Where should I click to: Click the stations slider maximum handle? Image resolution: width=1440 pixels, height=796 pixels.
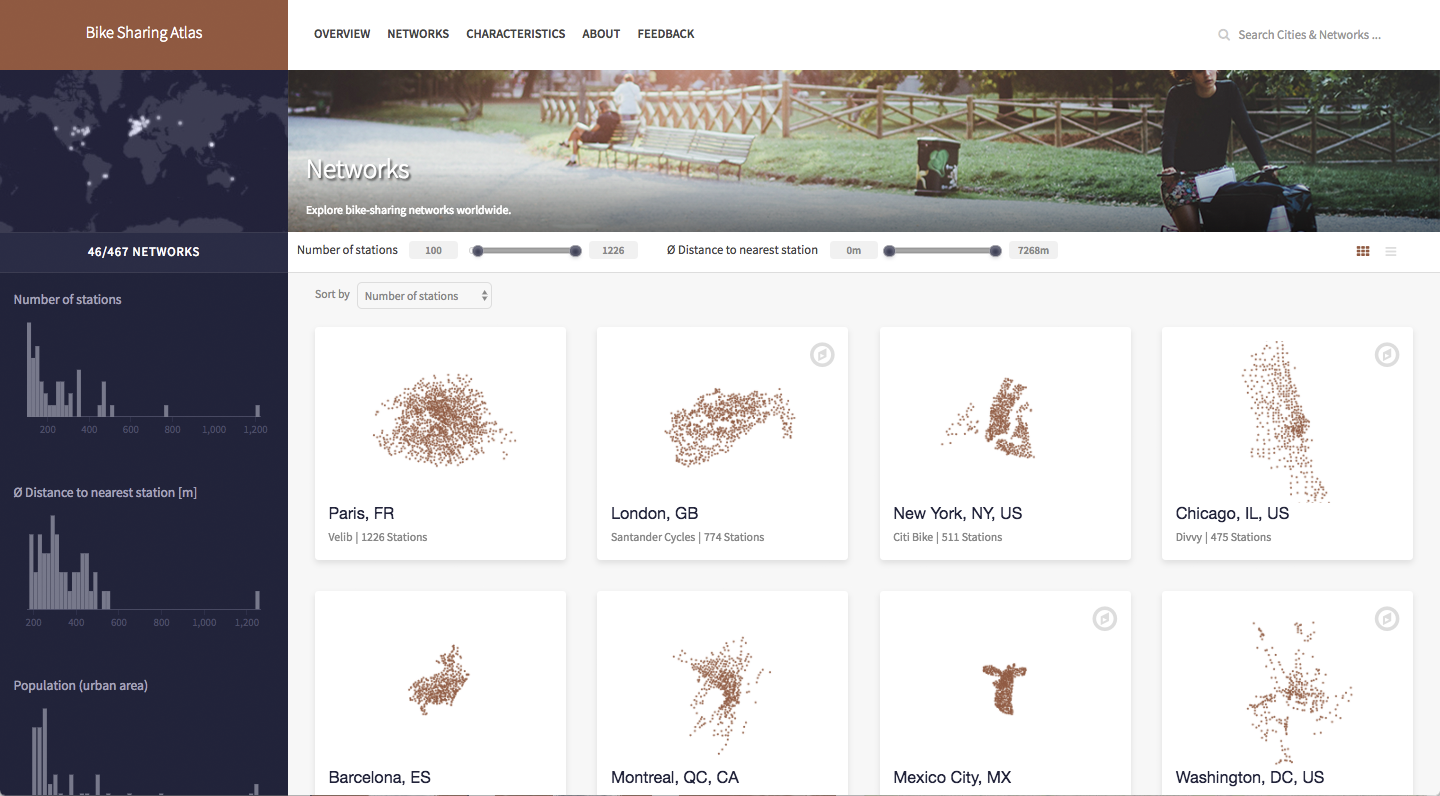(575, 251)
